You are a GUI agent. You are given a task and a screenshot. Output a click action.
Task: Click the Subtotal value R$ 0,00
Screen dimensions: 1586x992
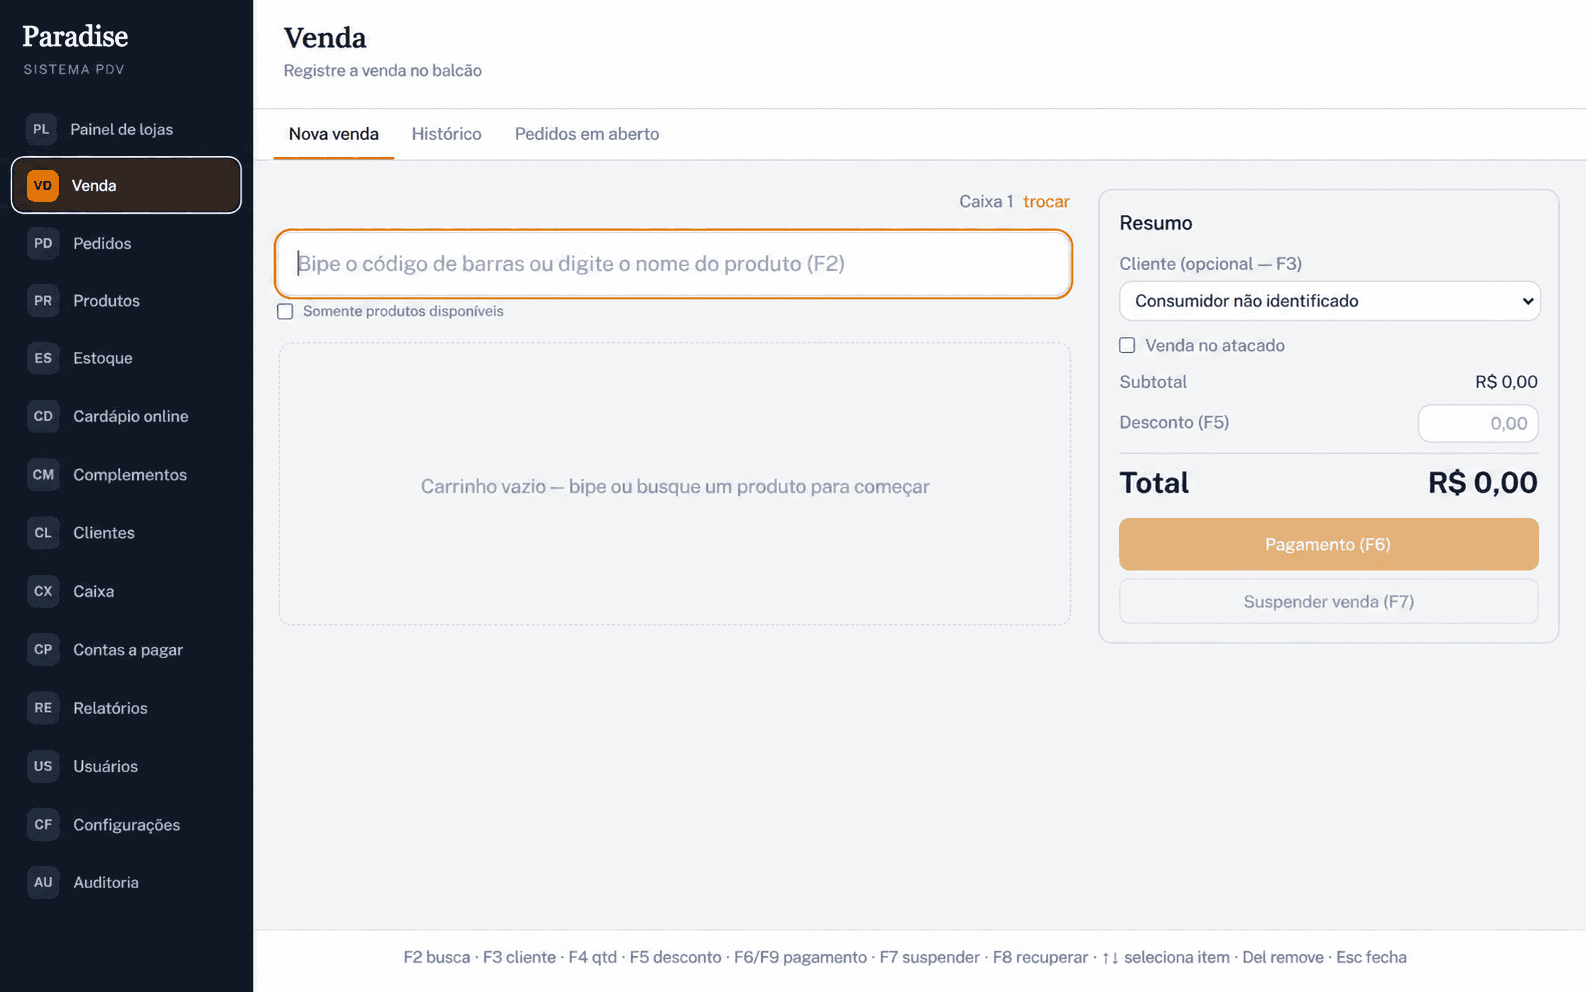[1506, 382]
